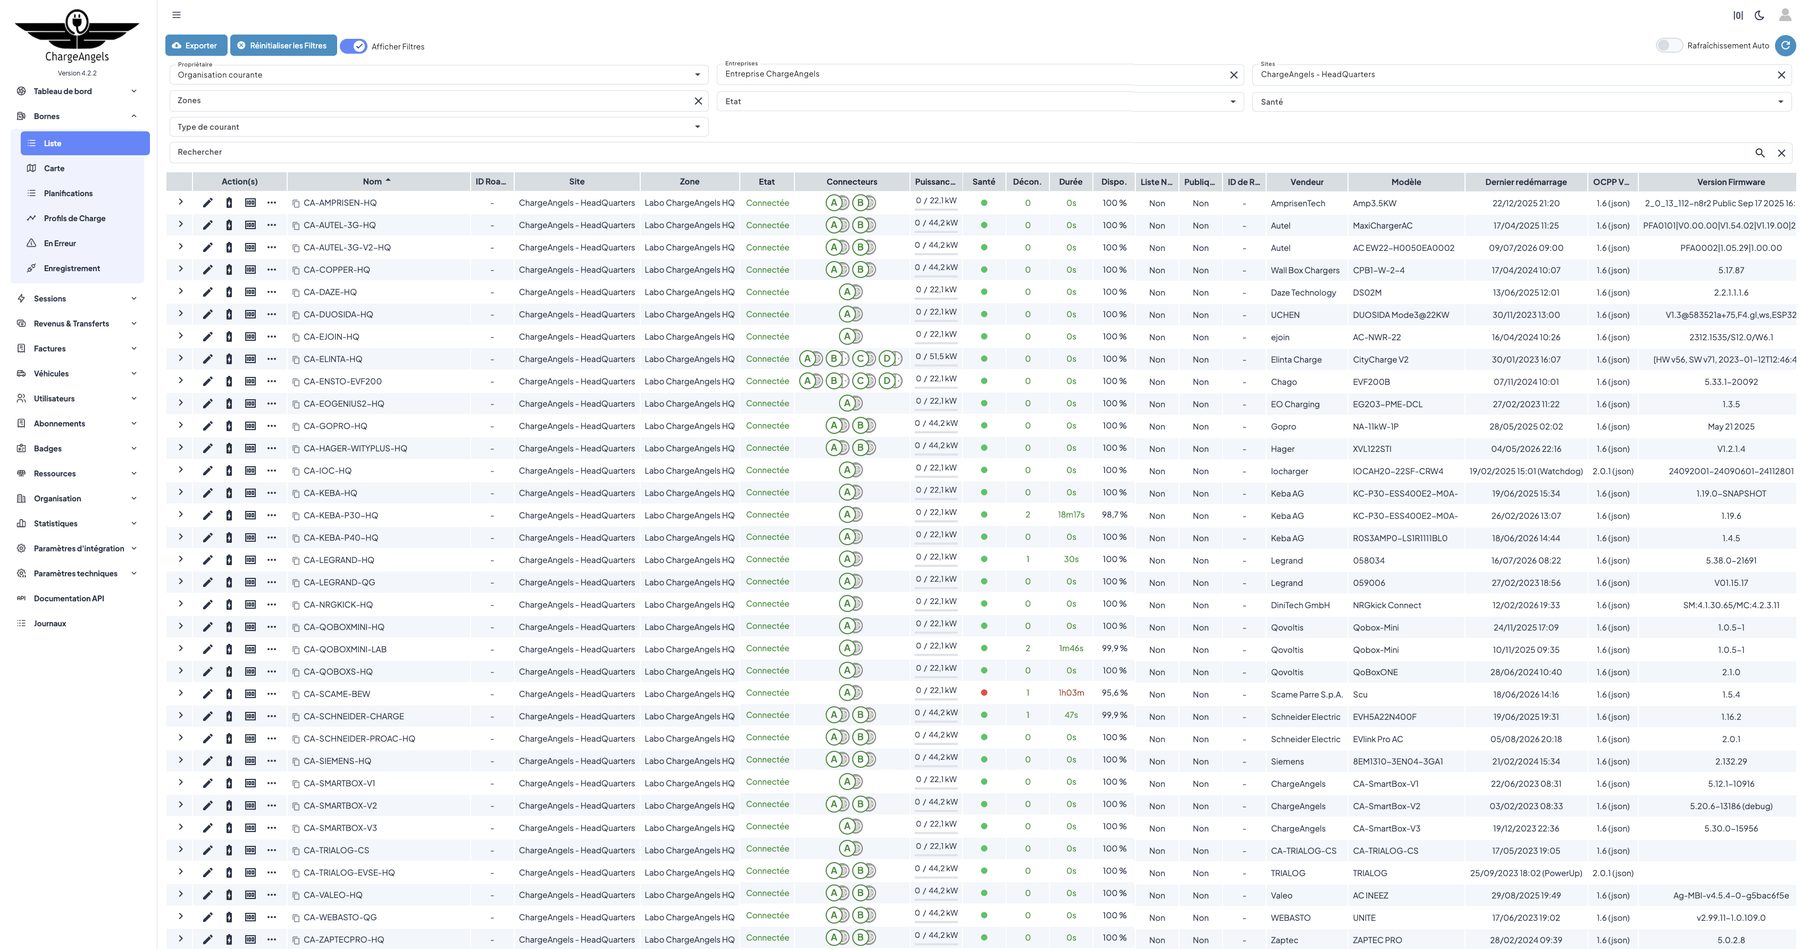The height and width of the screenshot is (949, 1800).
Task: Sort by the Santé column header
Action: click(x=983, y=182)
